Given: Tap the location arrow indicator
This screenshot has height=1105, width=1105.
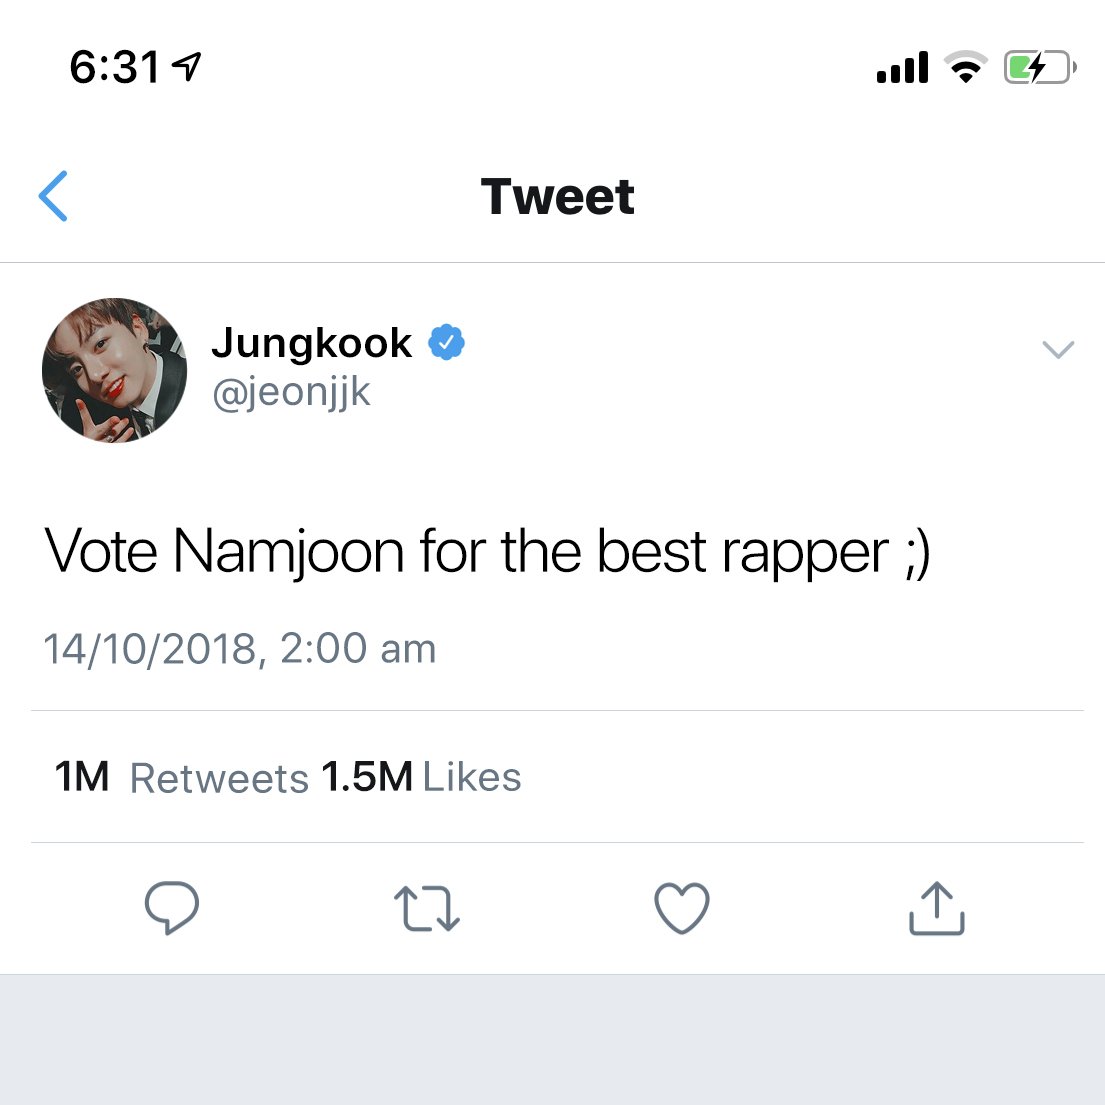Looking at the screenshot, I should 187,67.
